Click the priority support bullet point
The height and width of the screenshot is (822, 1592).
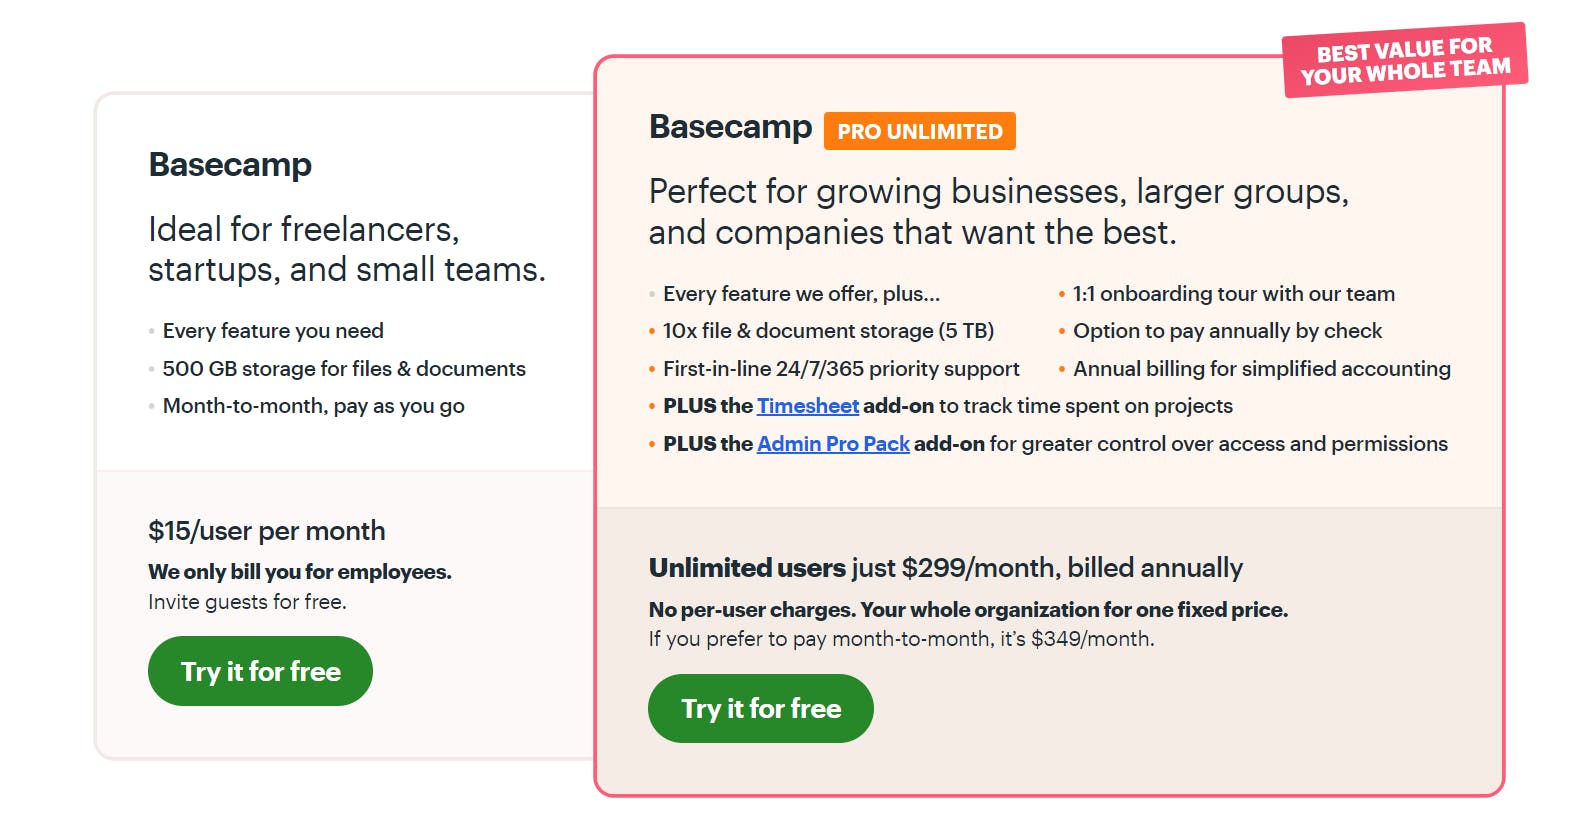pos(841,368)
